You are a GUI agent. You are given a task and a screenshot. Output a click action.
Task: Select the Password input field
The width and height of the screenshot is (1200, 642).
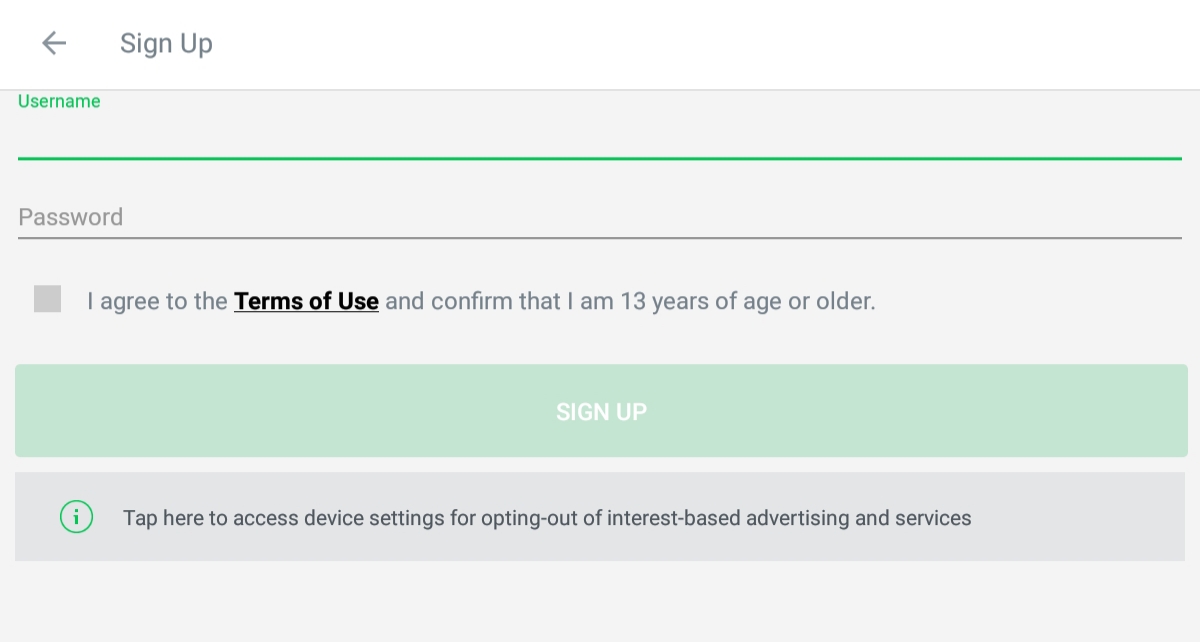(600, 217)
